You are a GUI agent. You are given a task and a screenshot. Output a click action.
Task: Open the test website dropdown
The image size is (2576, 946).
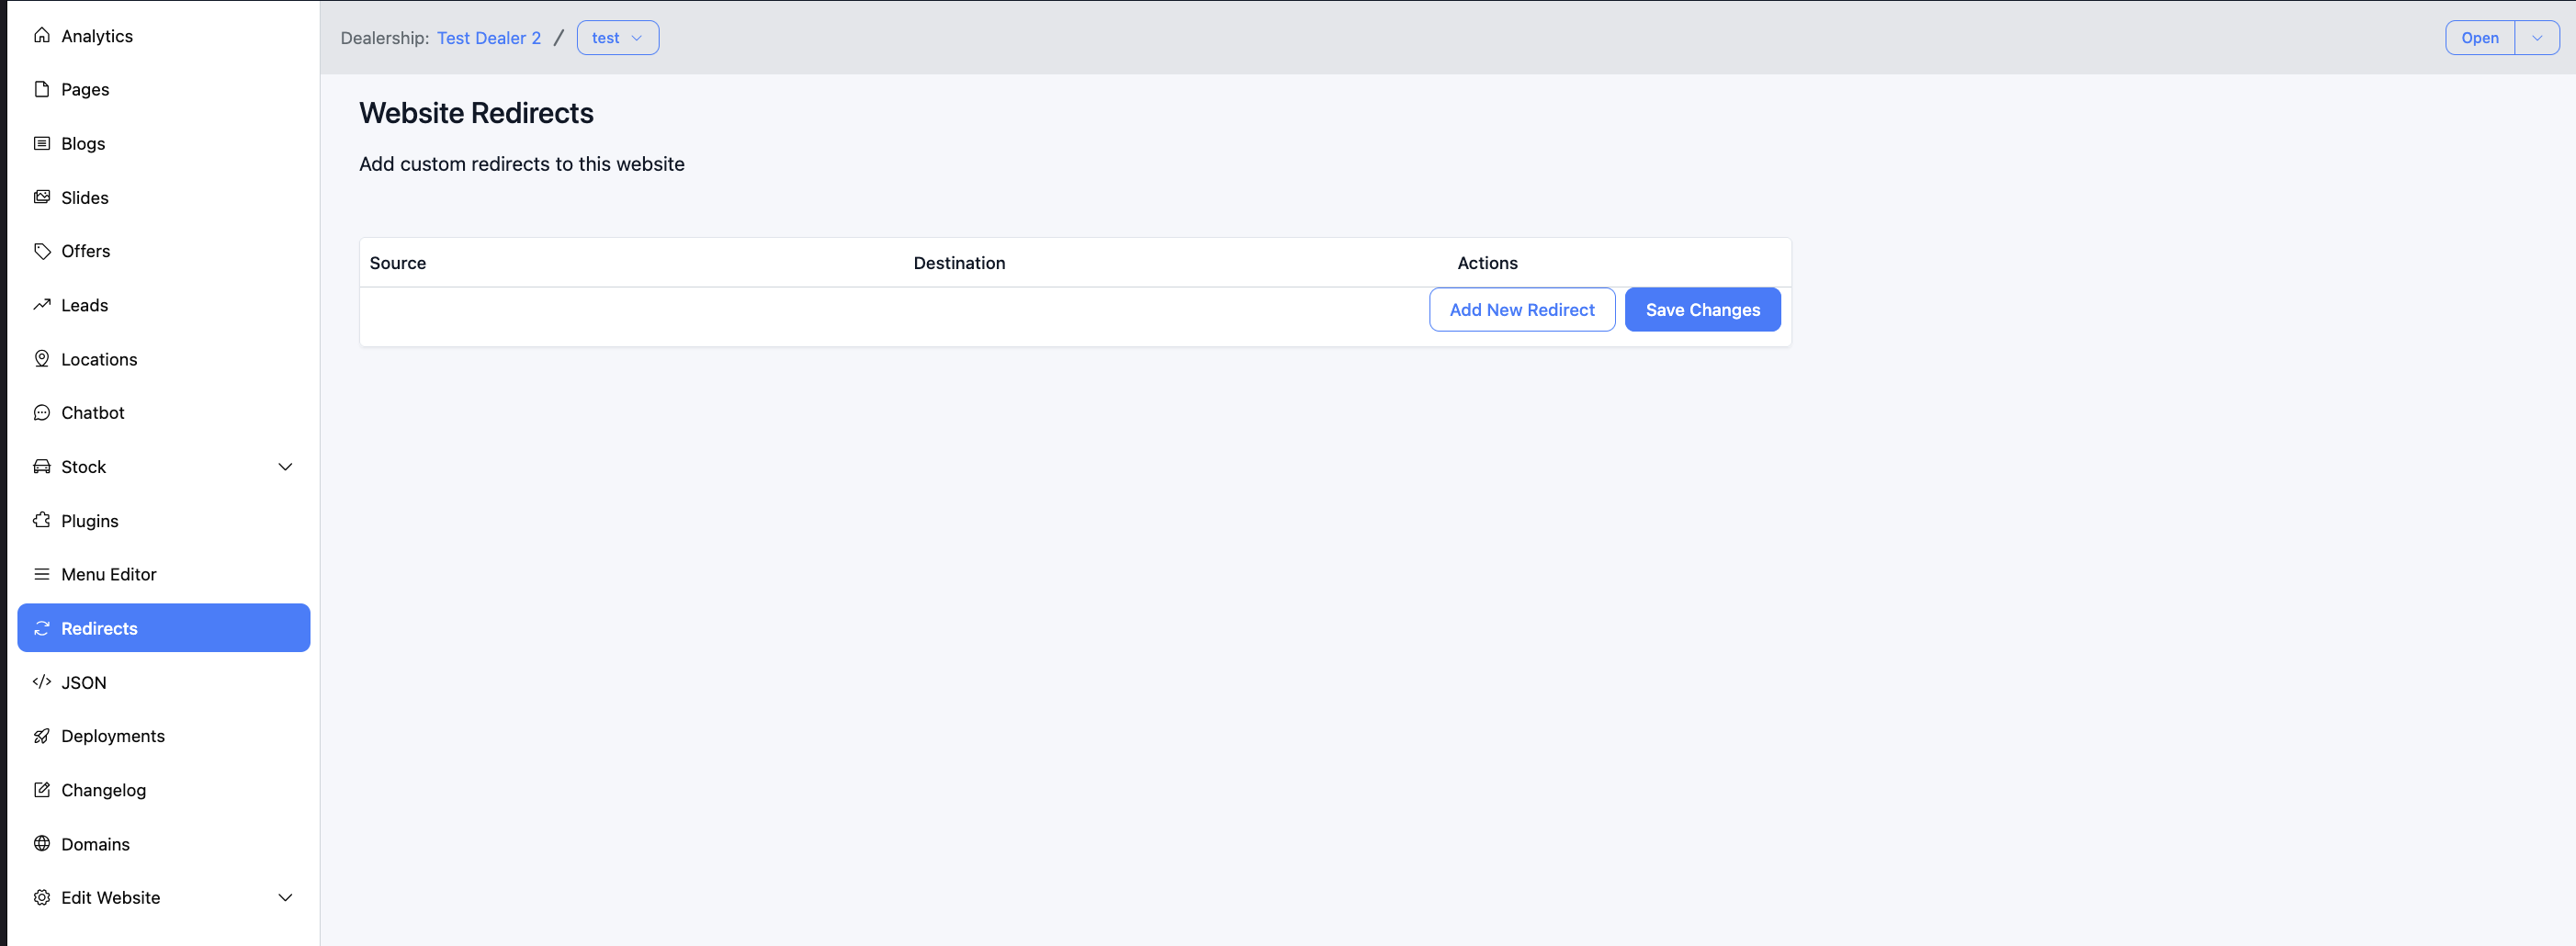click(x=618, y=38)
